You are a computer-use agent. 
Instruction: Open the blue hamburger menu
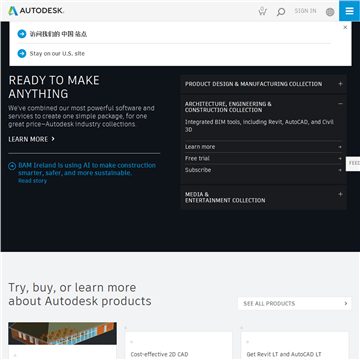pos(349,11)
